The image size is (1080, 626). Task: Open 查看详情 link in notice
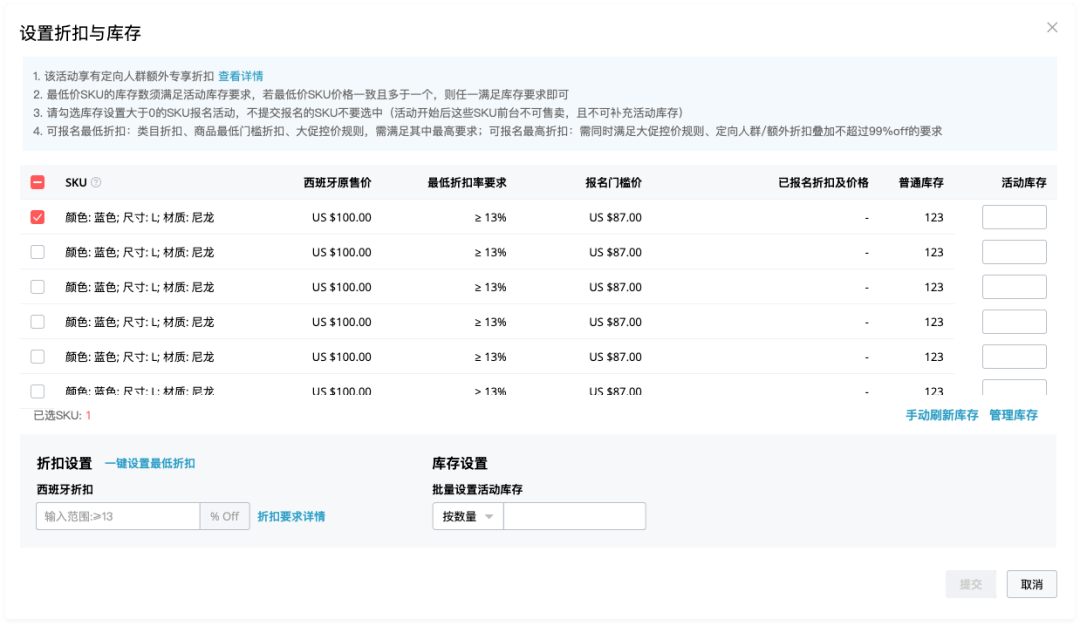pyautogui.click(x=241, y=76)
